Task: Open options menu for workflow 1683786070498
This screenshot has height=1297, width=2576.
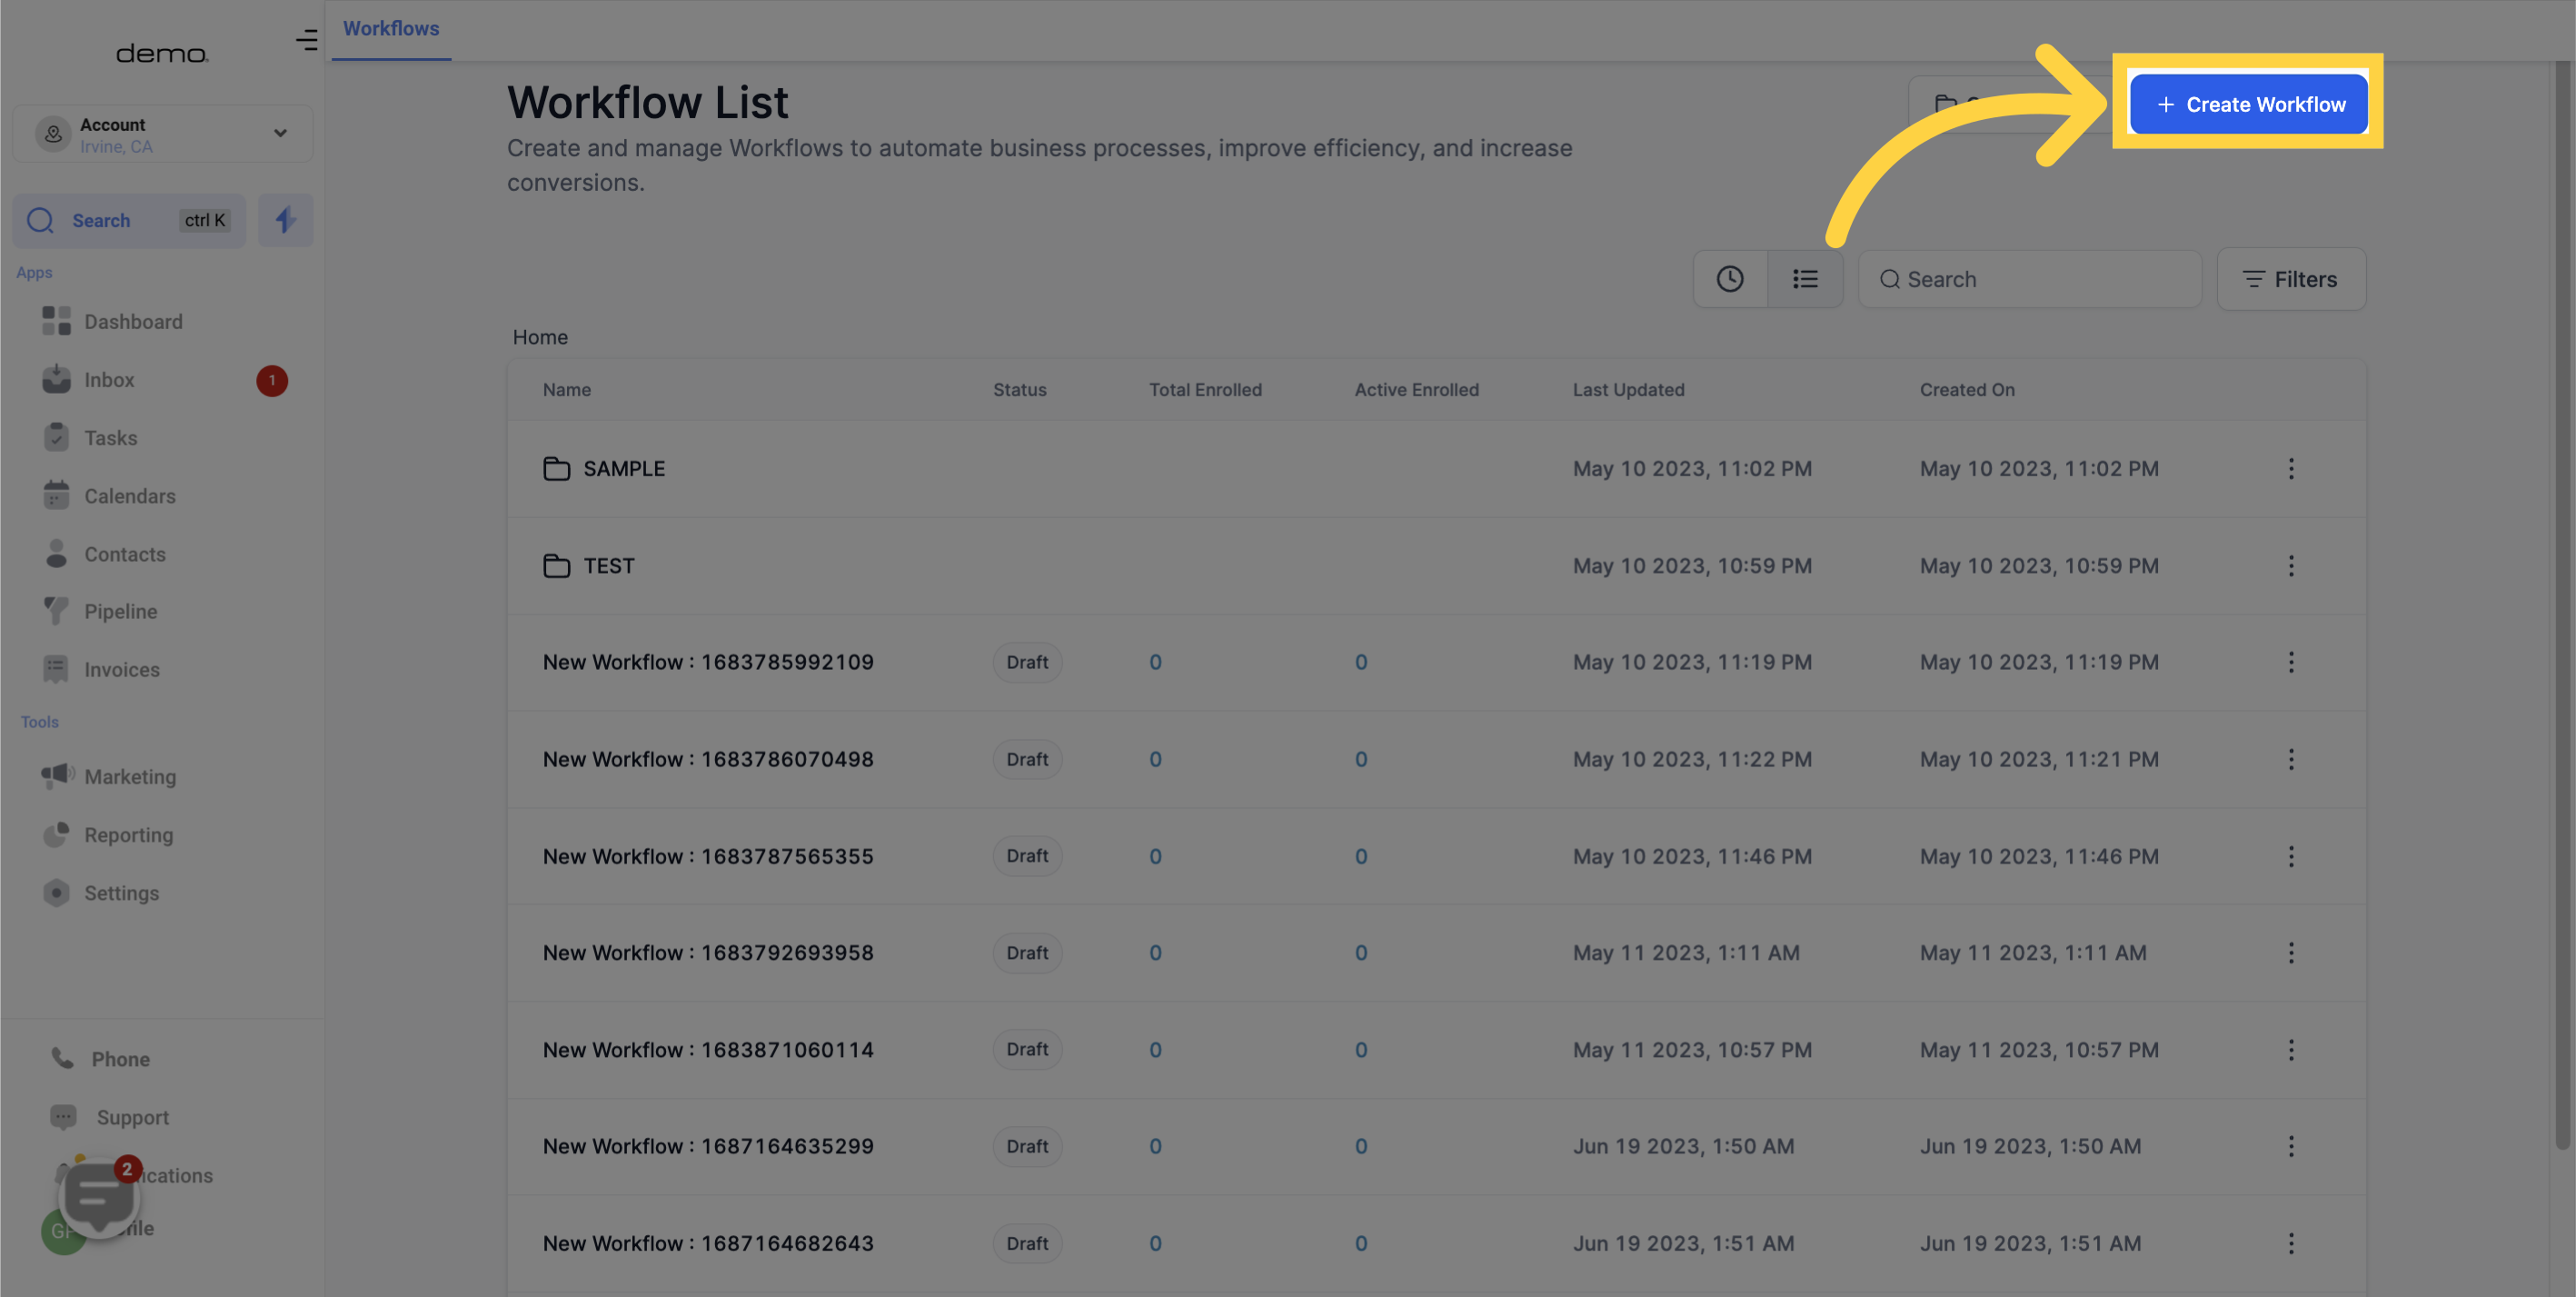Action: tap(2291, 759)
